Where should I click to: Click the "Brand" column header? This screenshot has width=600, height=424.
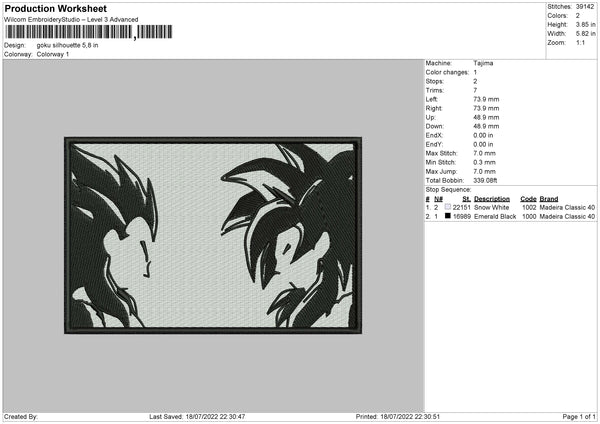(x=549, y=199)
